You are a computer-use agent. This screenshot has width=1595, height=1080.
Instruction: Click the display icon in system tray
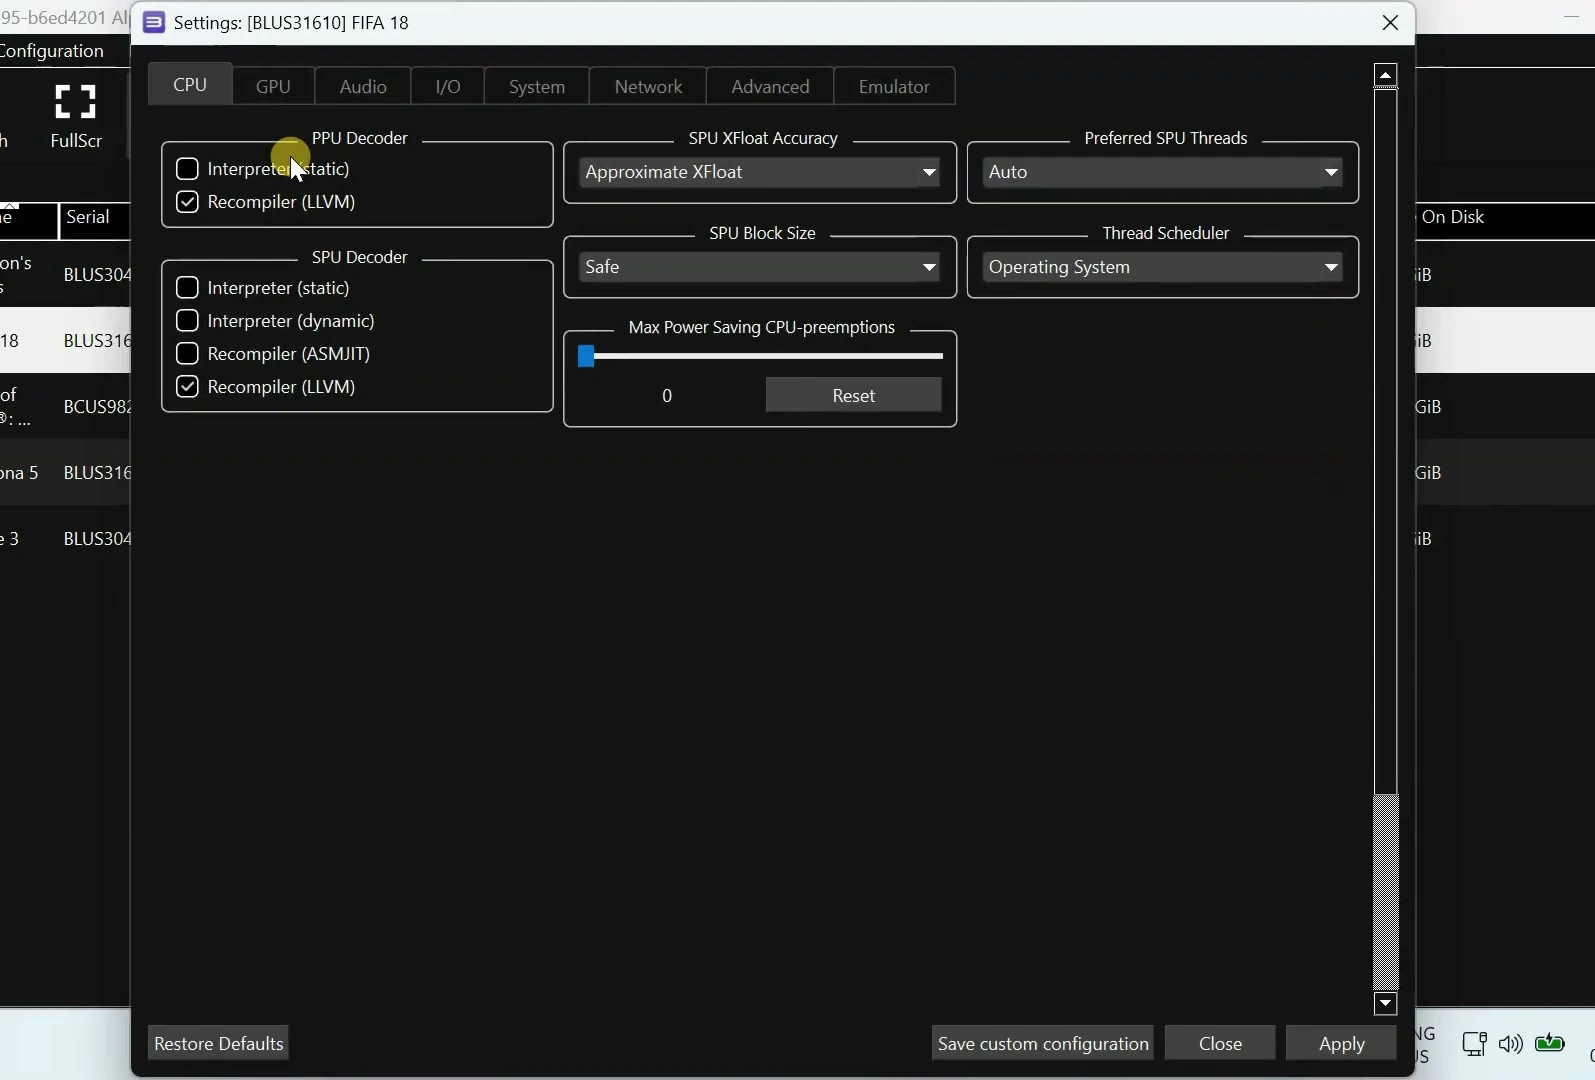[1474, 1044]
